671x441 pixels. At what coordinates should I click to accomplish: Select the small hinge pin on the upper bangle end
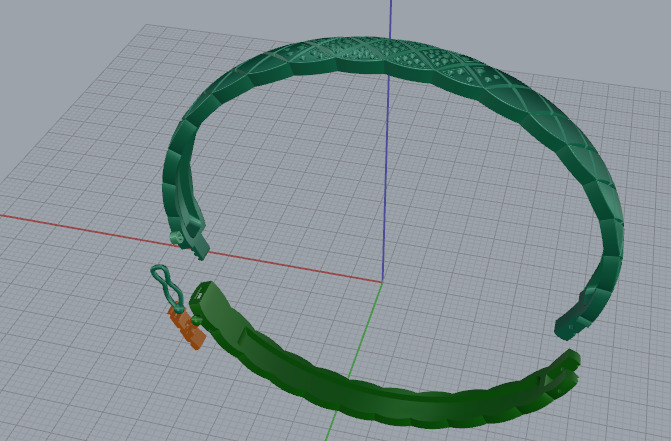(x=175, y=237)
